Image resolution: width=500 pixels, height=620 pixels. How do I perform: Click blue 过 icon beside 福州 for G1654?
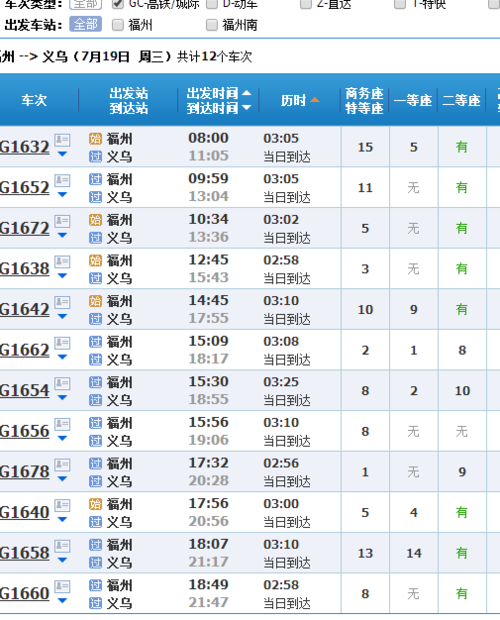(x=95, y=382)
